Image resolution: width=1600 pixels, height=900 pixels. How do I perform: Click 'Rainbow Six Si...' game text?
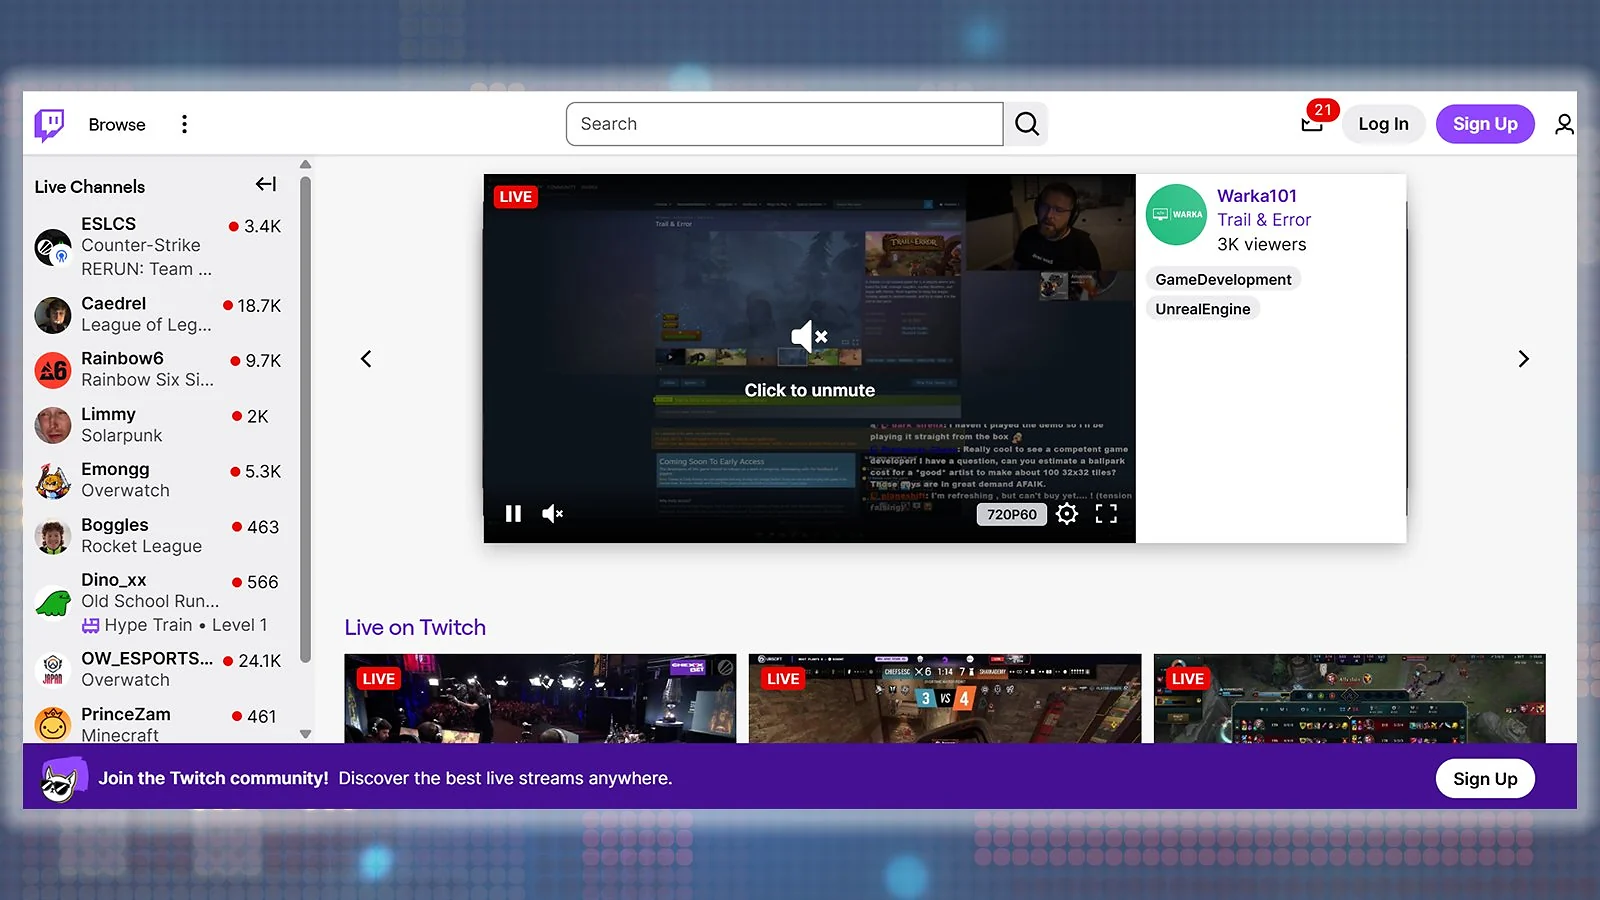pyautogui.click(x=147, y=380)
